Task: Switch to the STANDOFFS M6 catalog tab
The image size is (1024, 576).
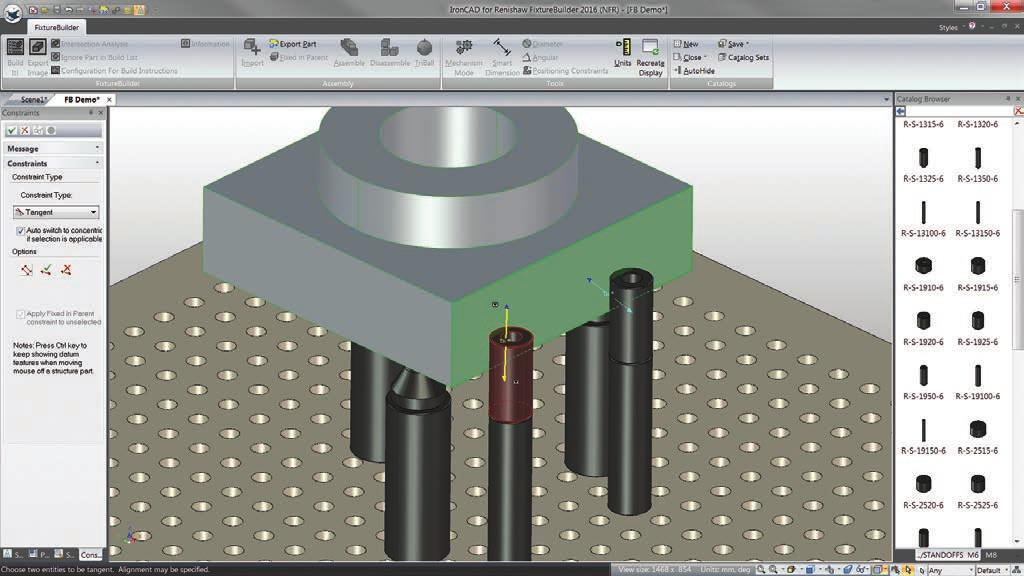Action: pos(949,555)
